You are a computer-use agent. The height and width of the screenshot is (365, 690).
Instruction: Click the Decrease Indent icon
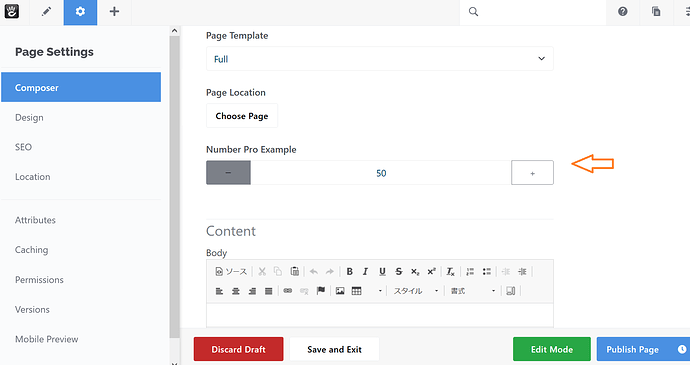coord(506,272)
